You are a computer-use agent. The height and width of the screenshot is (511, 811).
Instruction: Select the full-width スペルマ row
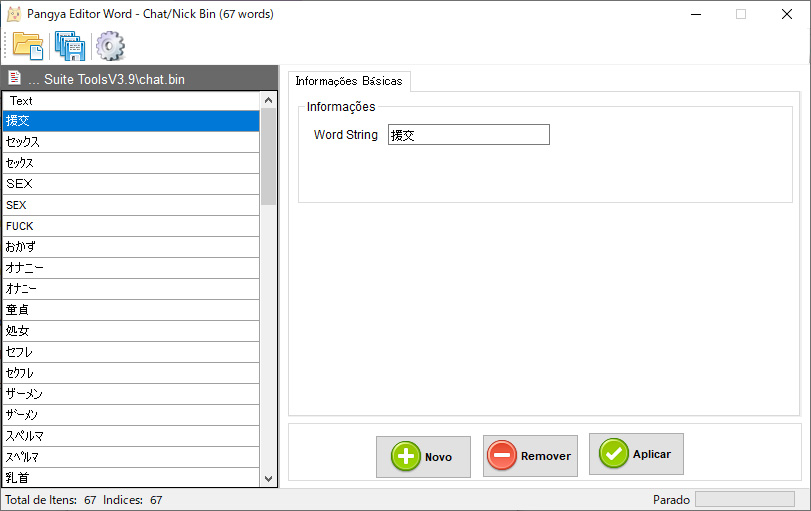pyautogui.click(x=131, y=436)
